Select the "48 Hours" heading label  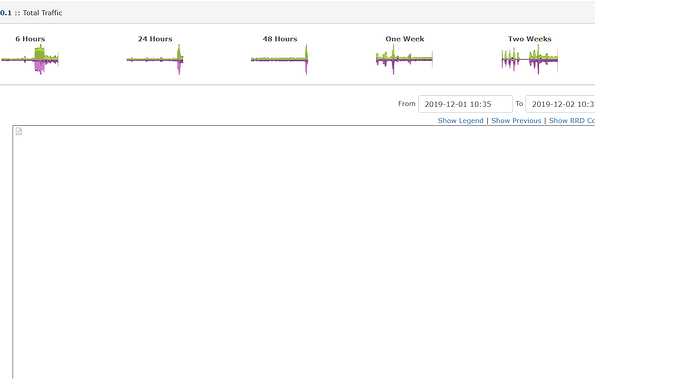(x=280, y=39)
